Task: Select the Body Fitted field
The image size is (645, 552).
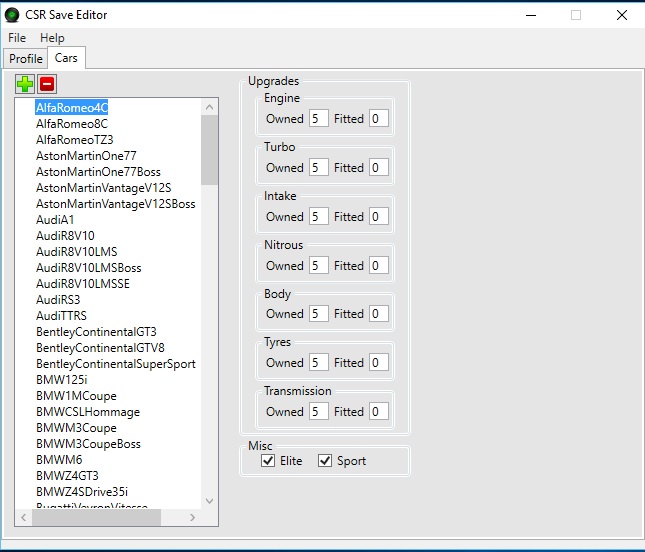Action: (378, 314)
